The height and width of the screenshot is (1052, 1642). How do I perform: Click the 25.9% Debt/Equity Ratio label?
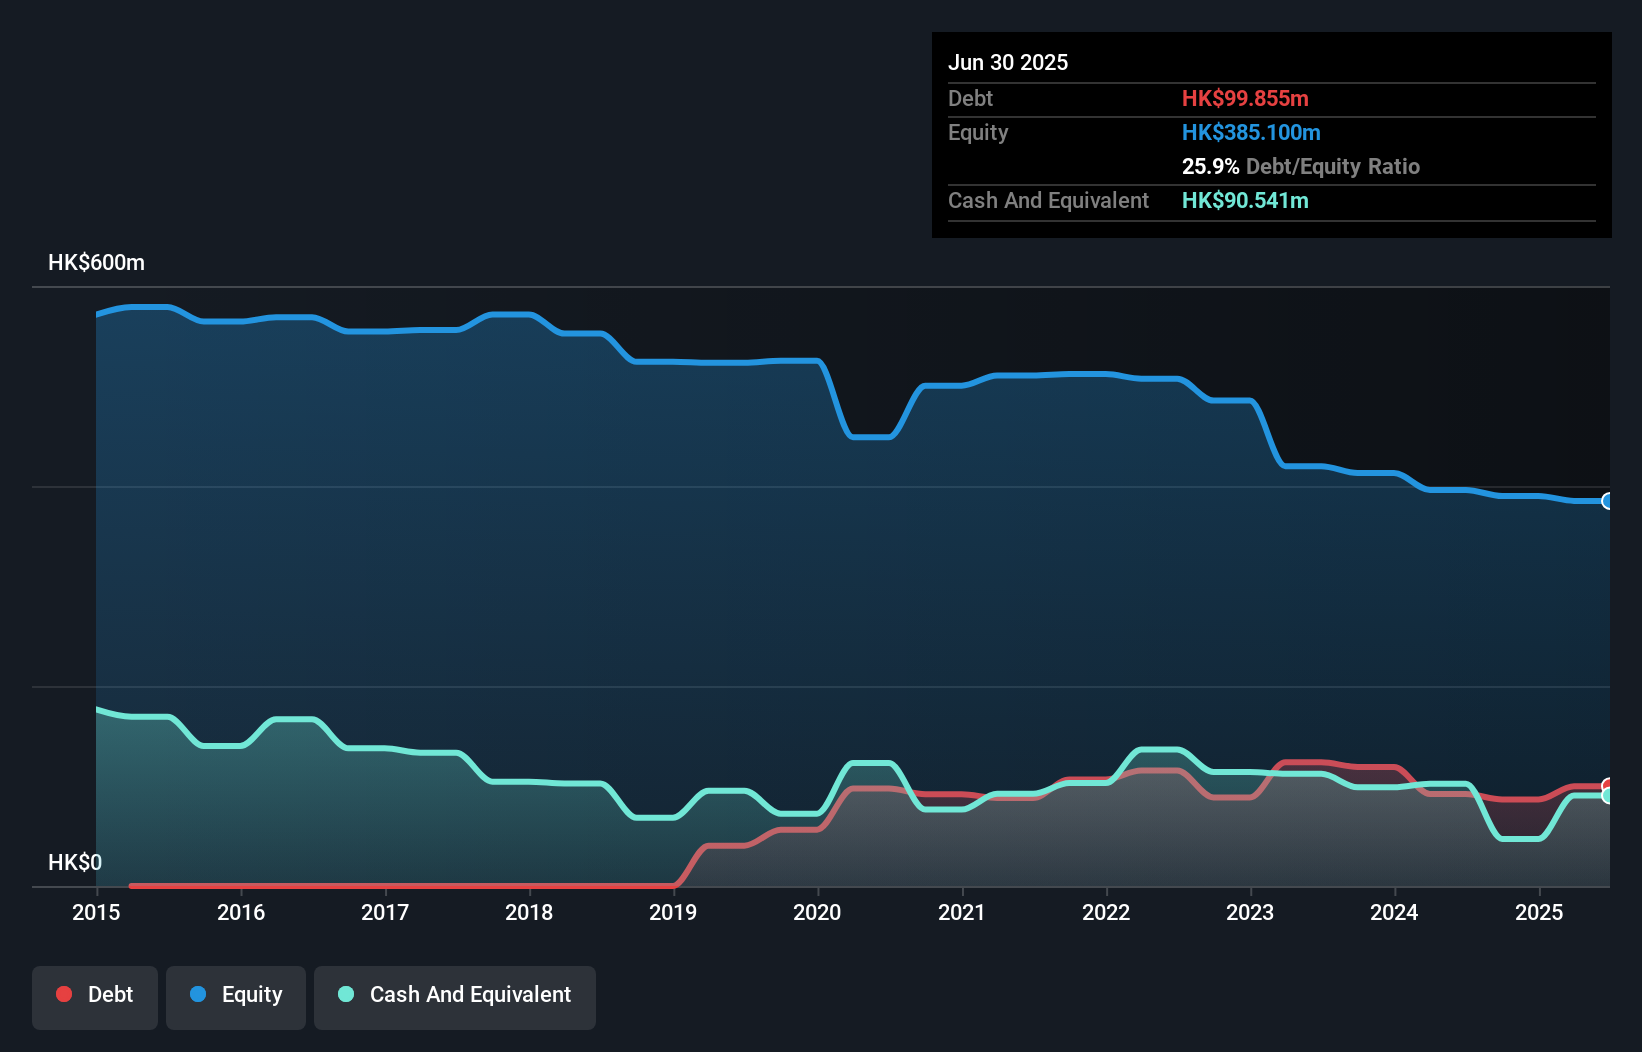(x=1301, y=166)
